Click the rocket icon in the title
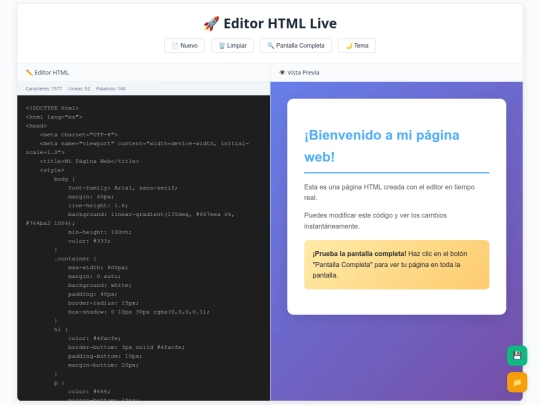The height and width of the screenshot is (405, 540). 211,23
